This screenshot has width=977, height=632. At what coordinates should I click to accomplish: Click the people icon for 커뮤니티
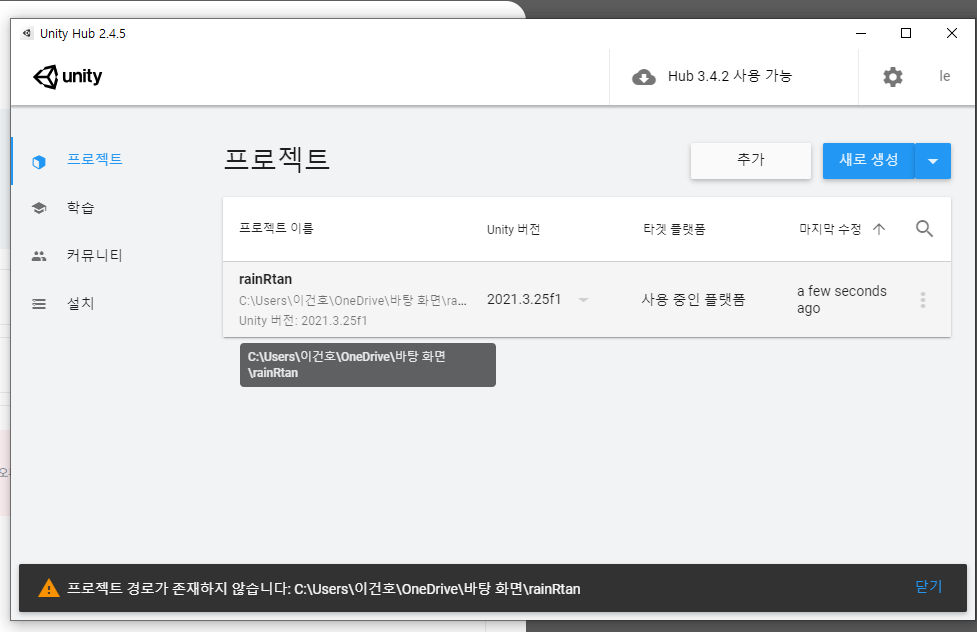pos(39,256)
